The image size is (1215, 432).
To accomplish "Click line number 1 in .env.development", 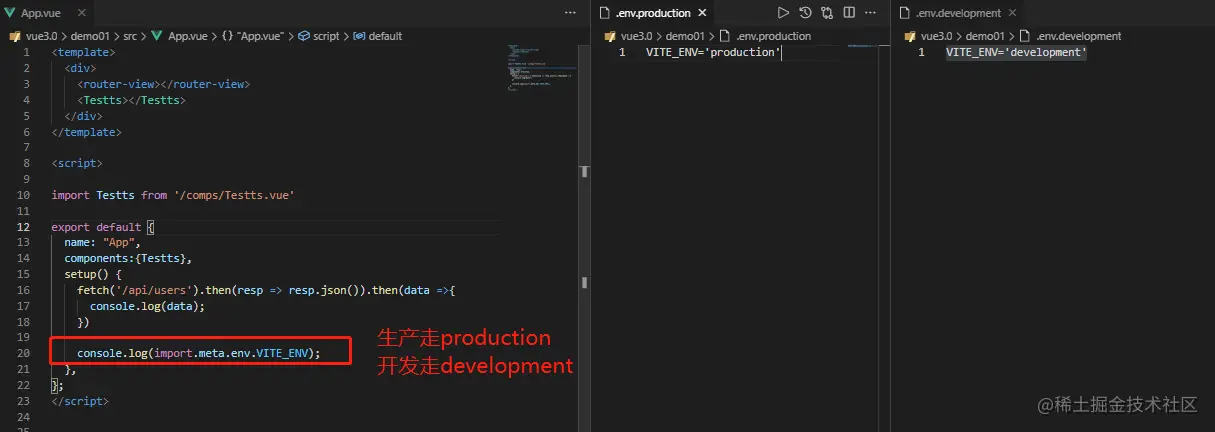I will (921, 52).
